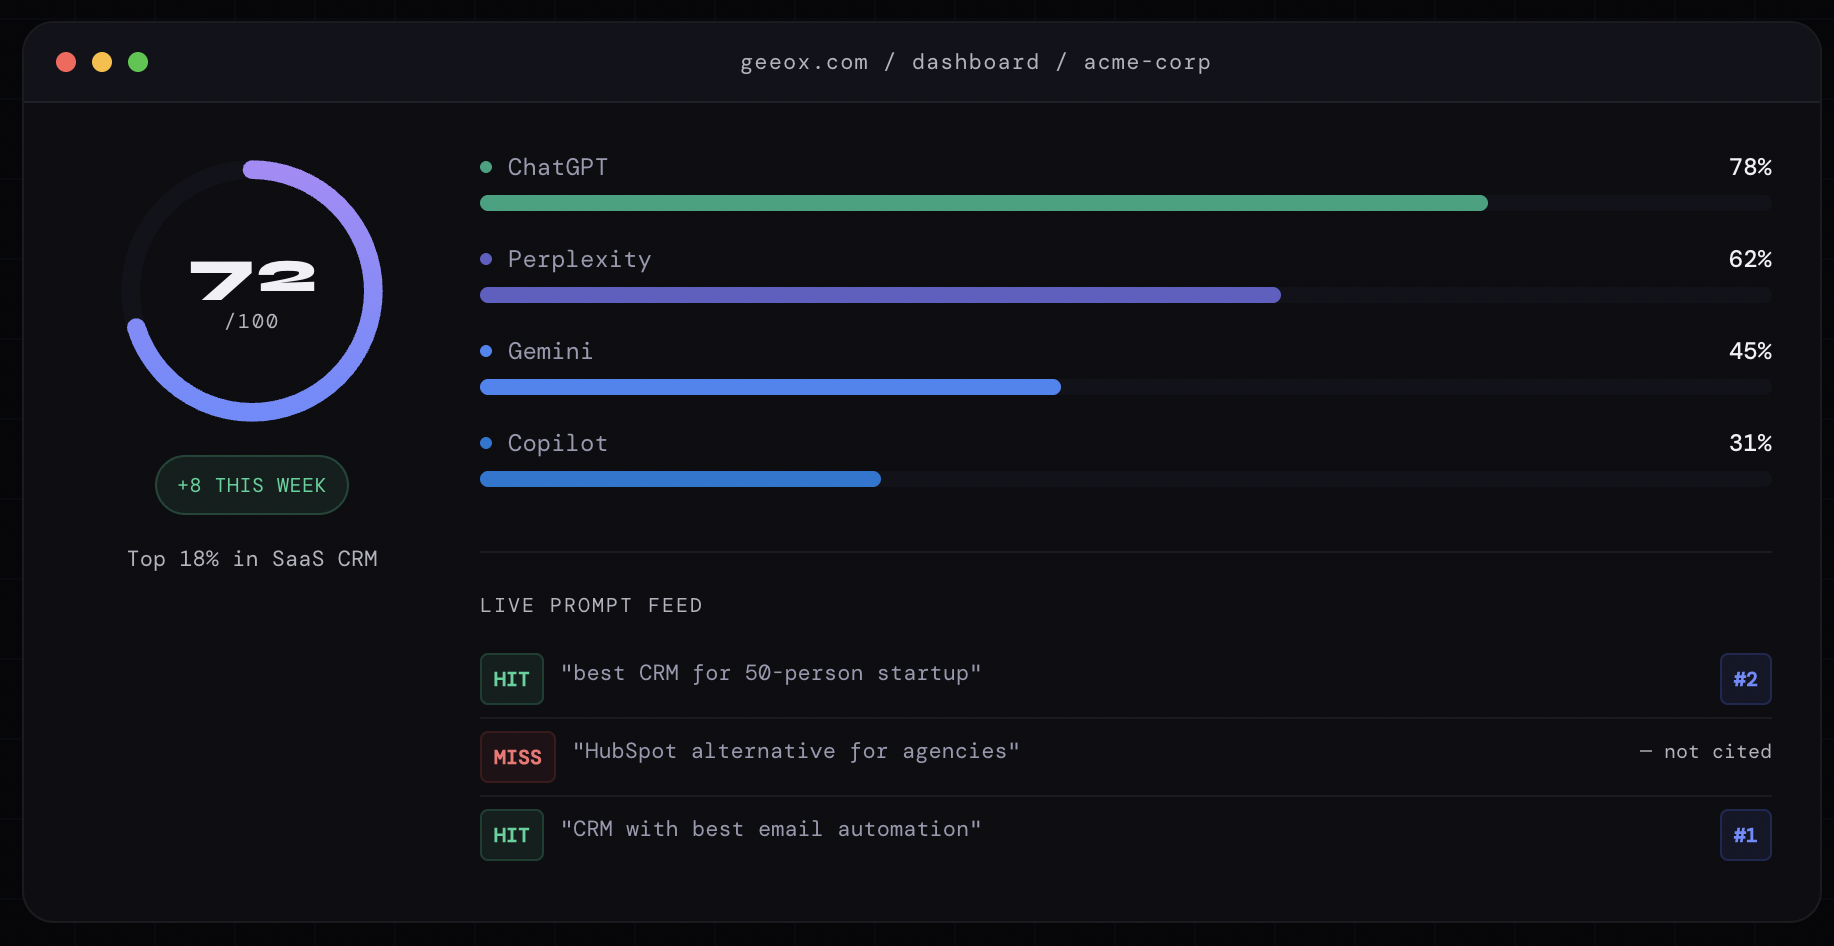
Task: Toggle ChatGPT visibility in the chart
Action: (557, 167)
